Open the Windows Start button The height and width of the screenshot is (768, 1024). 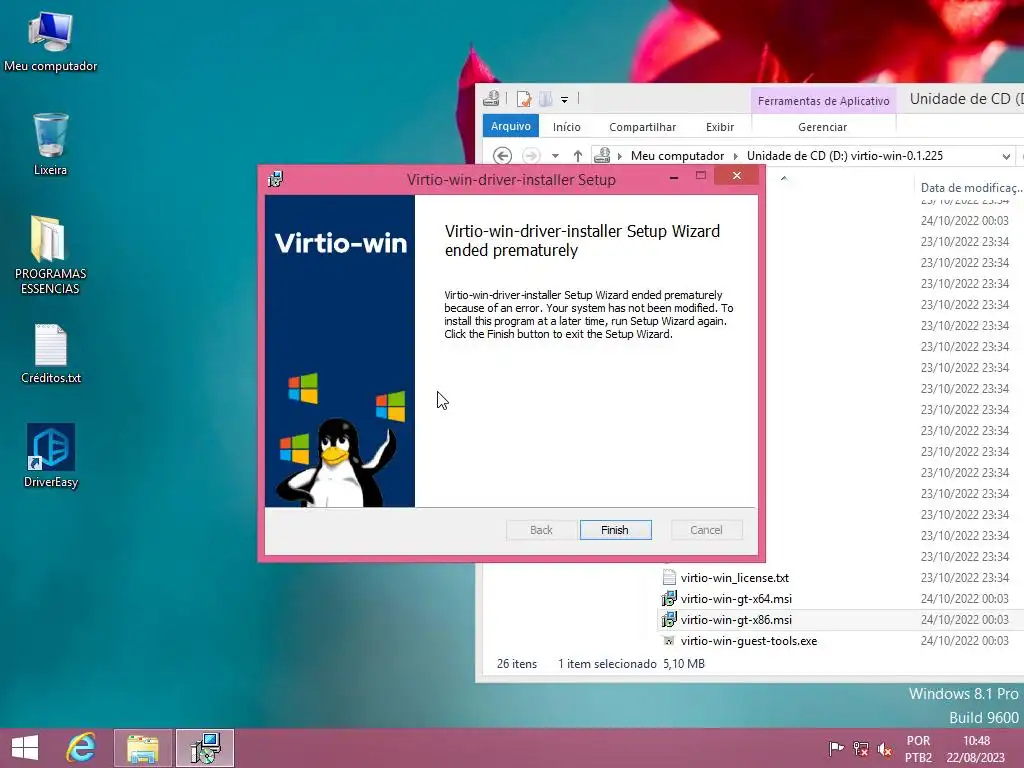coord(25,748)
